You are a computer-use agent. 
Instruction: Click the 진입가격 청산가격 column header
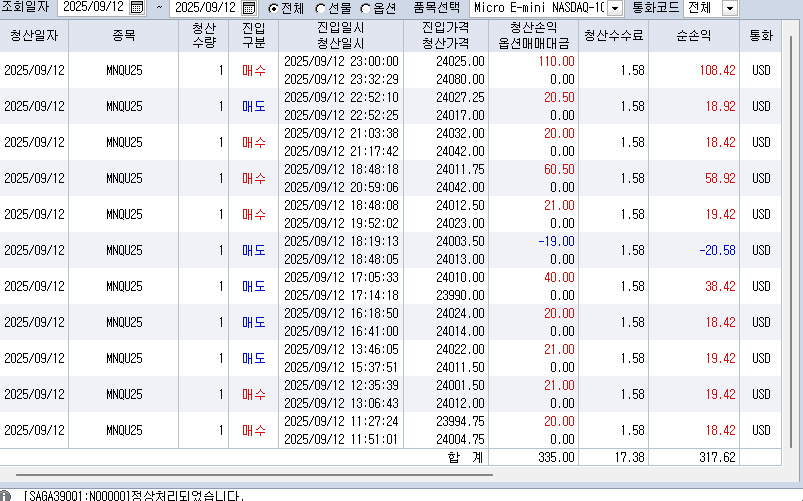click(x=446, y=36)
